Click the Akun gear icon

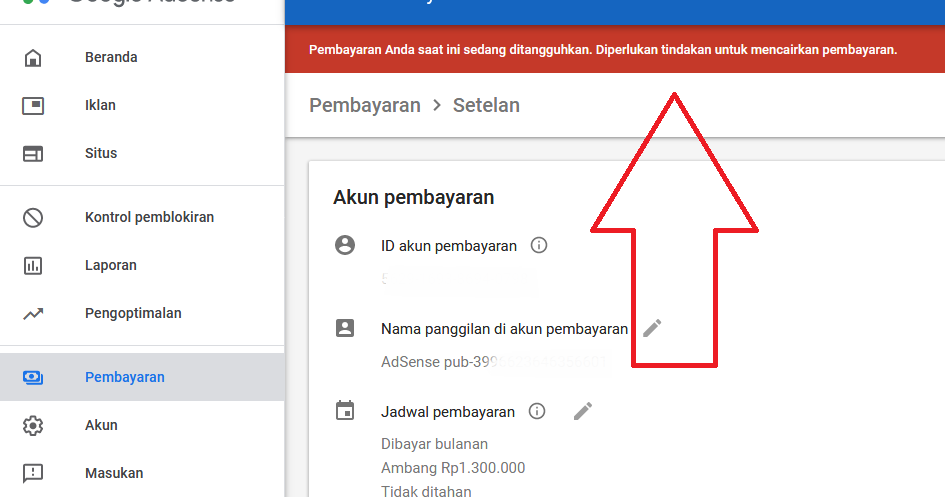pyautogui.click(x=33, y=425)
